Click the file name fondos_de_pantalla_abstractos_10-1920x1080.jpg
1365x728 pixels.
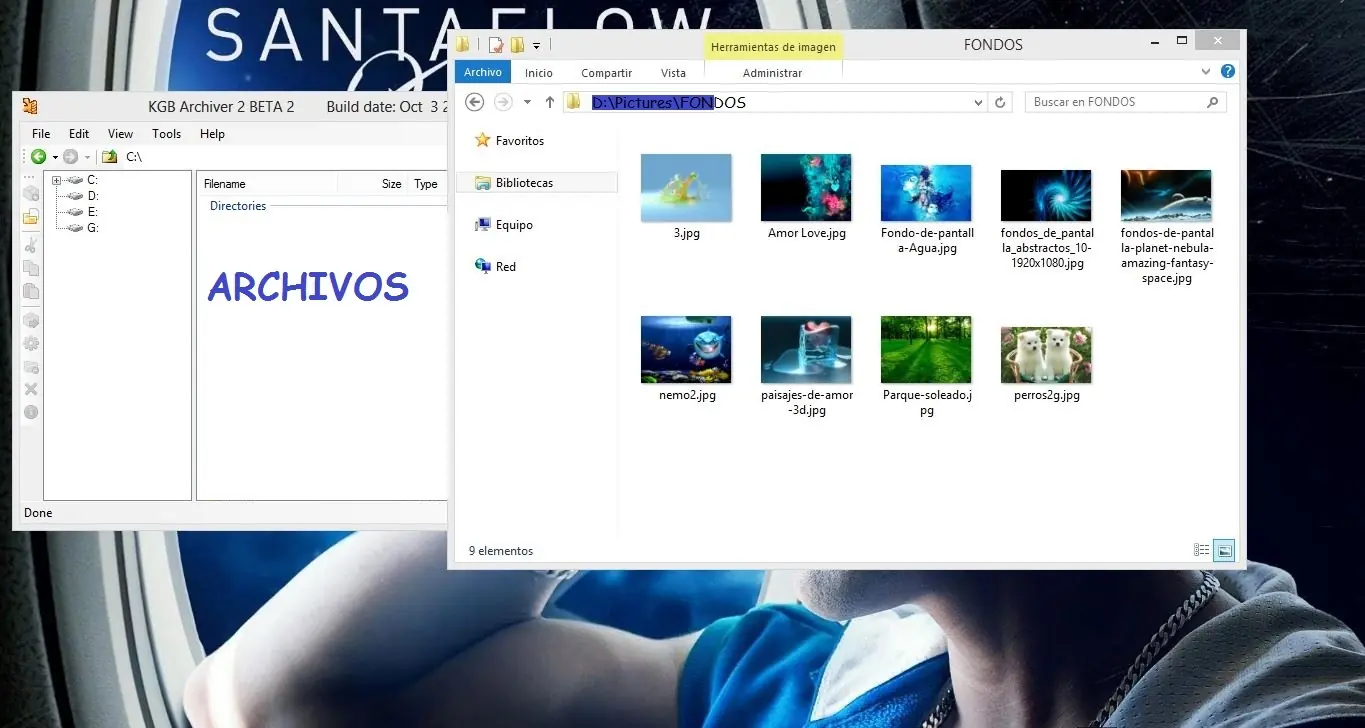1047,248
